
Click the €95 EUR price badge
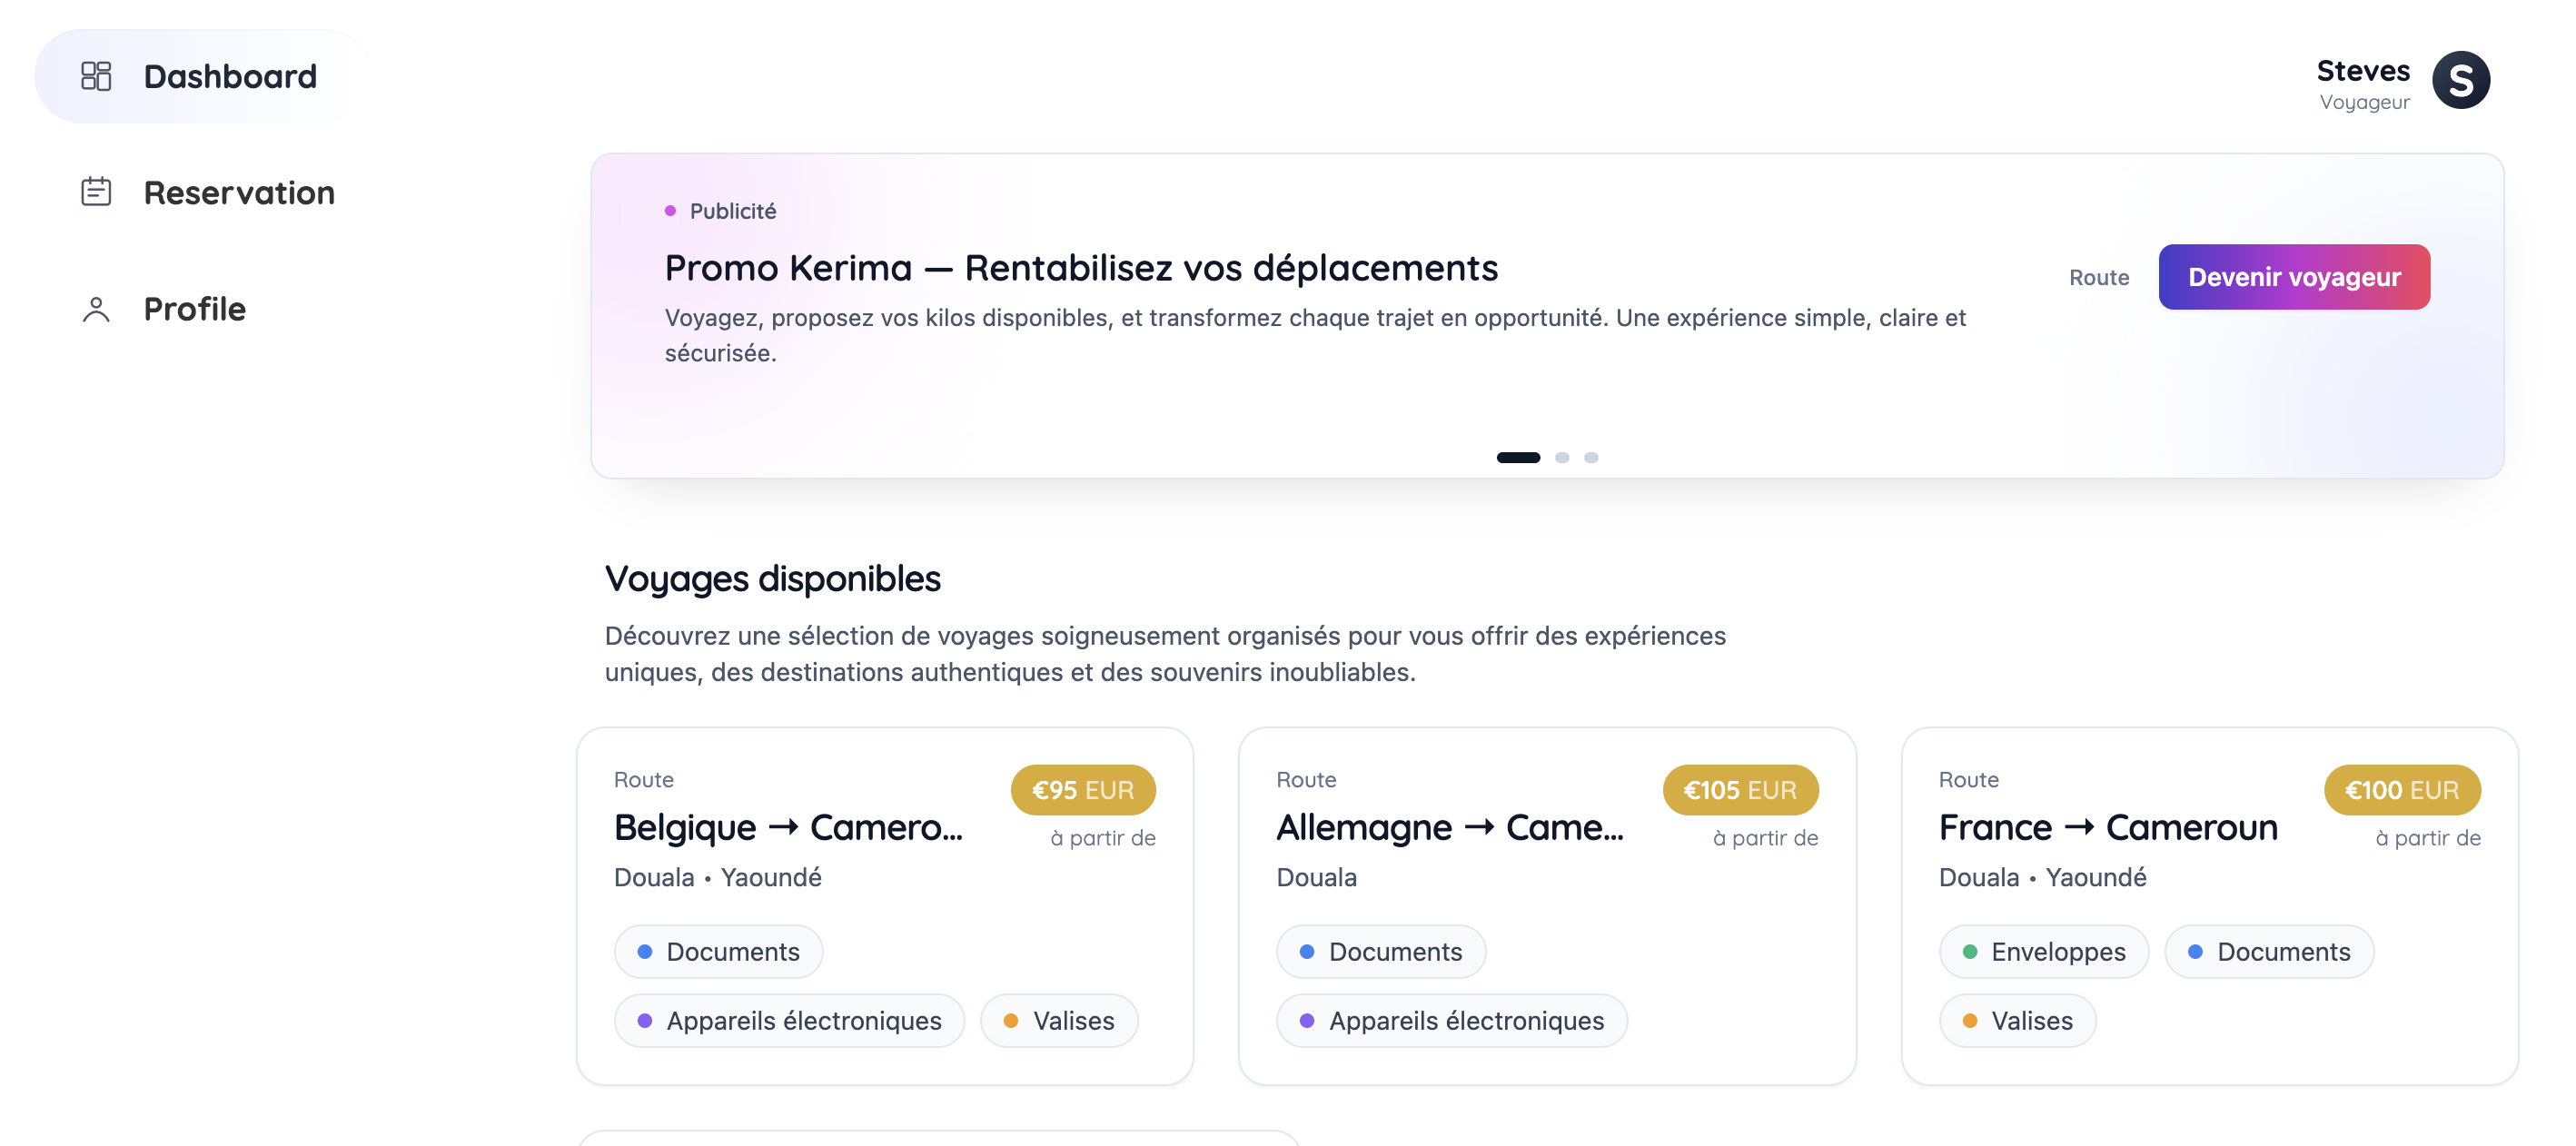pos(1082,790)
